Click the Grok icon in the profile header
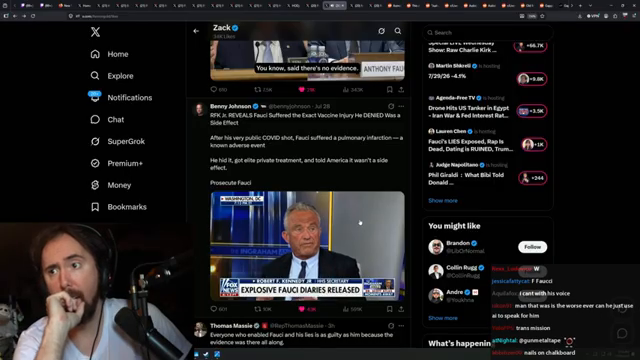The image size is (640, 360). (381, 31)
